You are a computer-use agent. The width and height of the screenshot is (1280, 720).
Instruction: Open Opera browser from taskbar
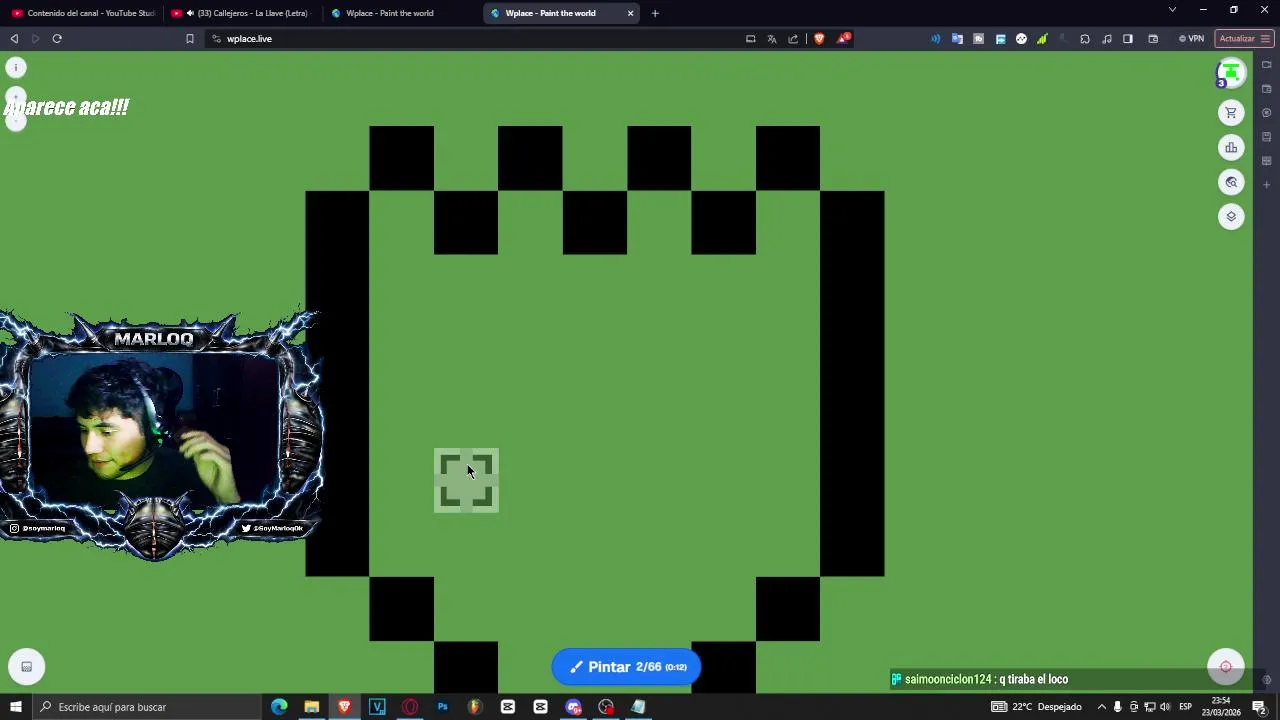tap(409, 707)
